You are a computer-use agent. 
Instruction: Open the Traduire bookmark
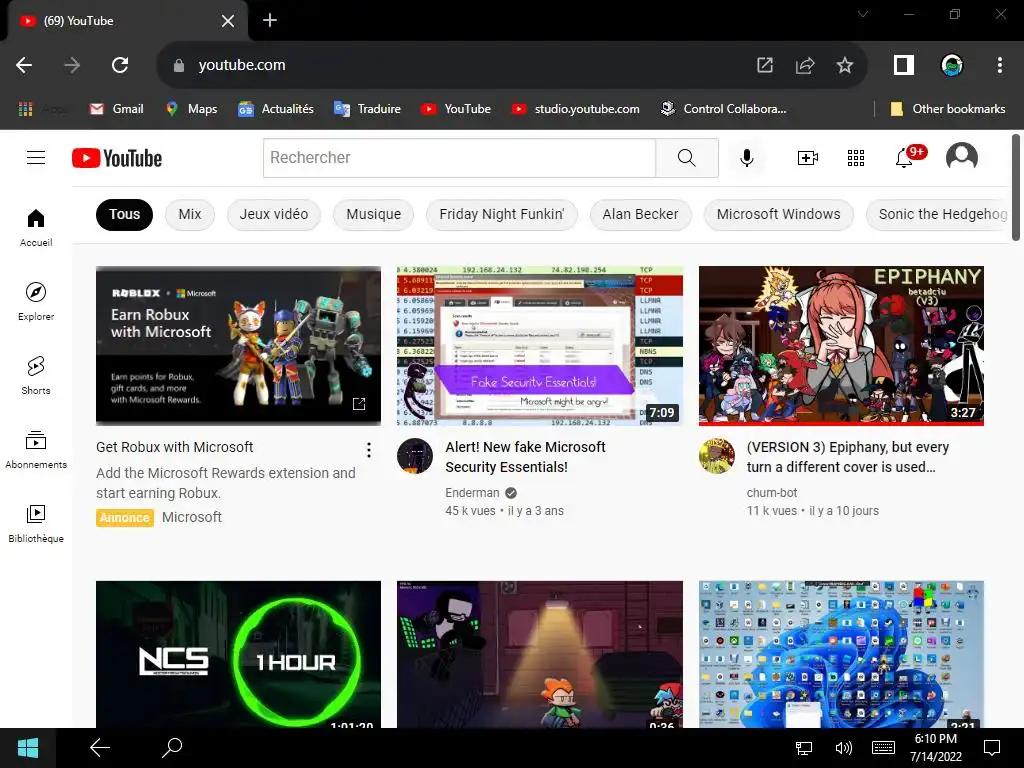click(x=367, y=109)
